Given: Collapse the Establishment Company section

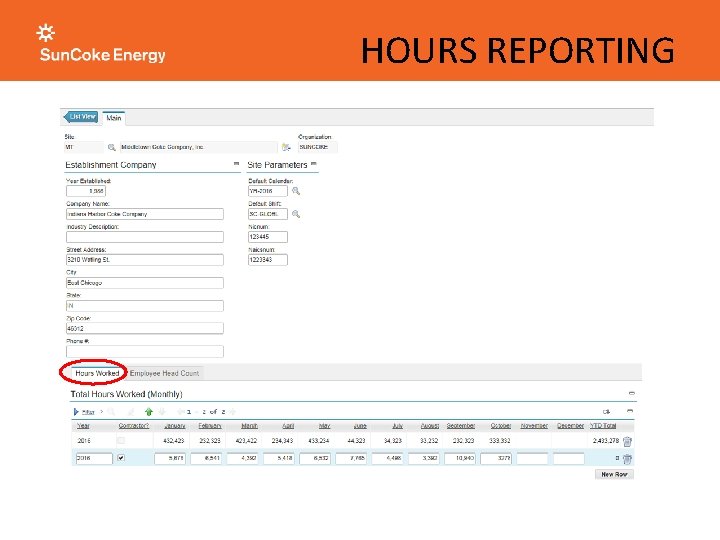Looking at the screenshot, I should coord(236,163).
